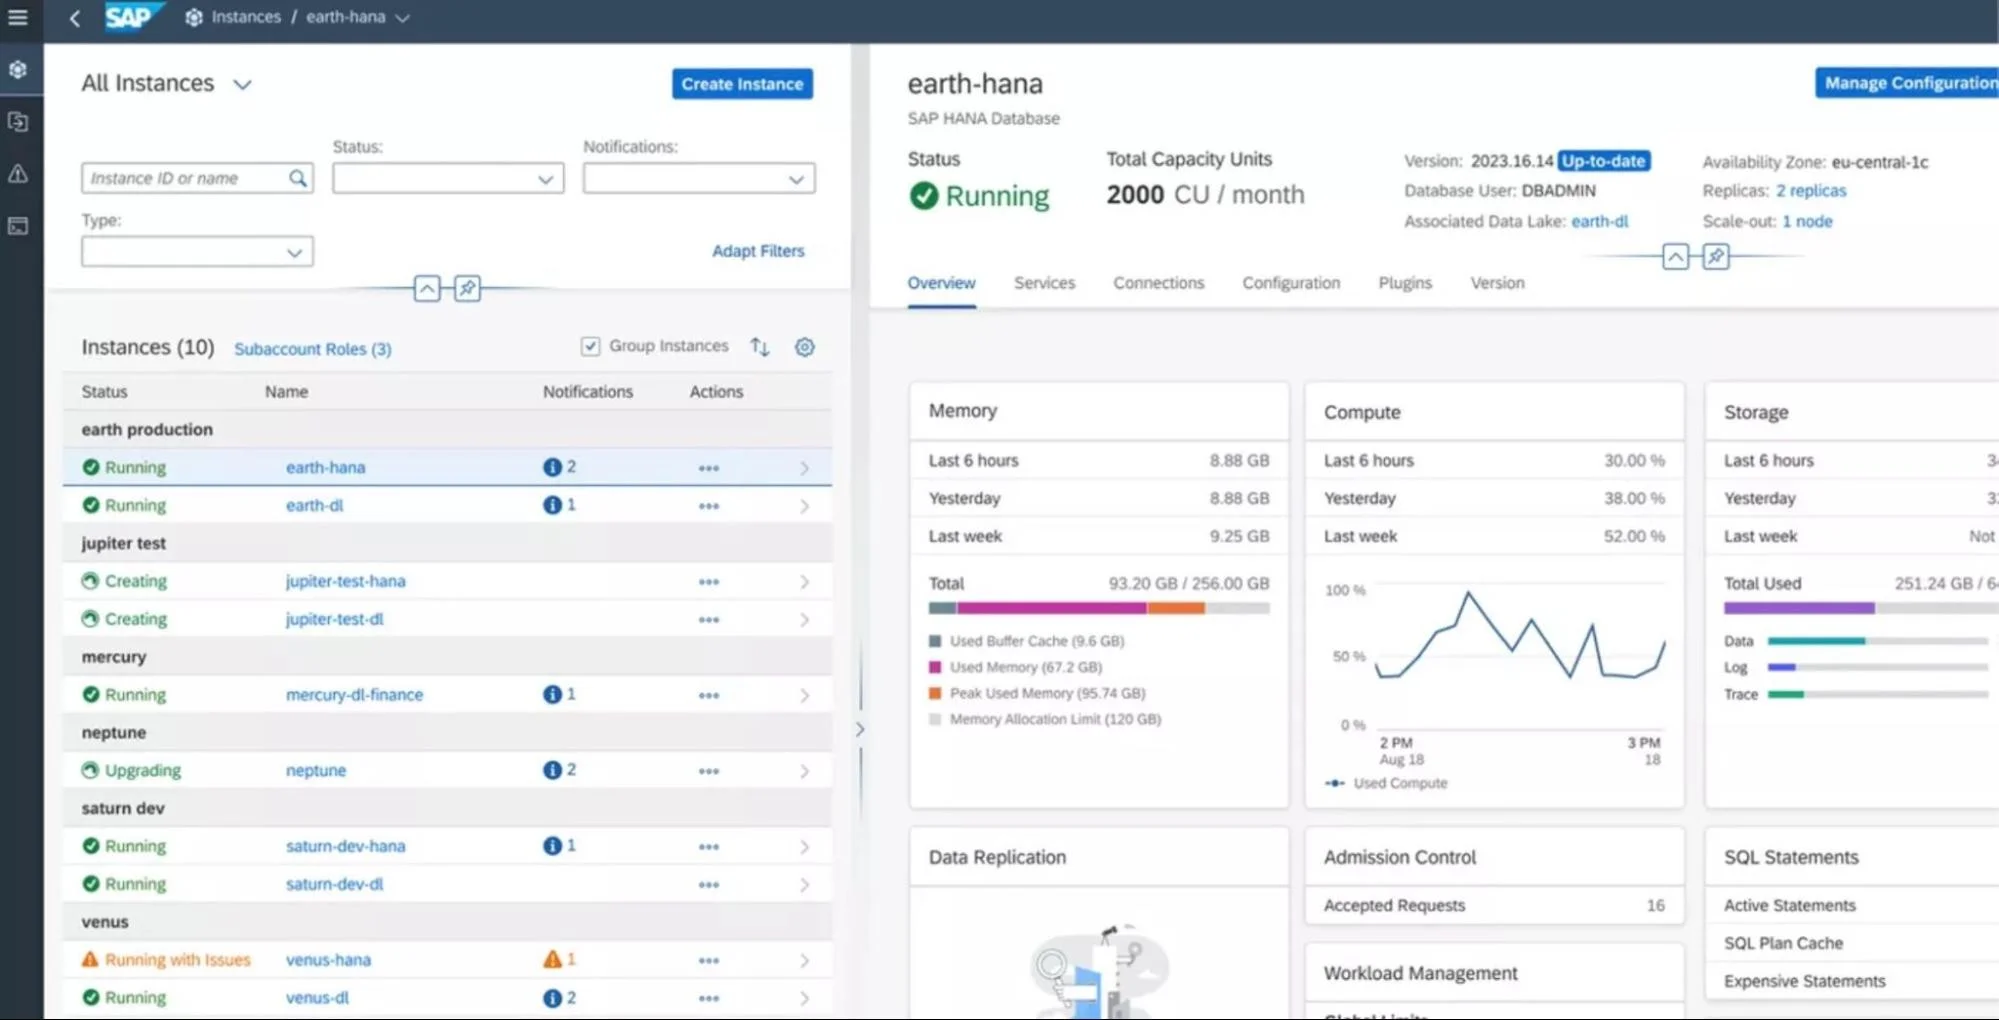Open the 1 node scale-out link

(x=1807, y=221)
